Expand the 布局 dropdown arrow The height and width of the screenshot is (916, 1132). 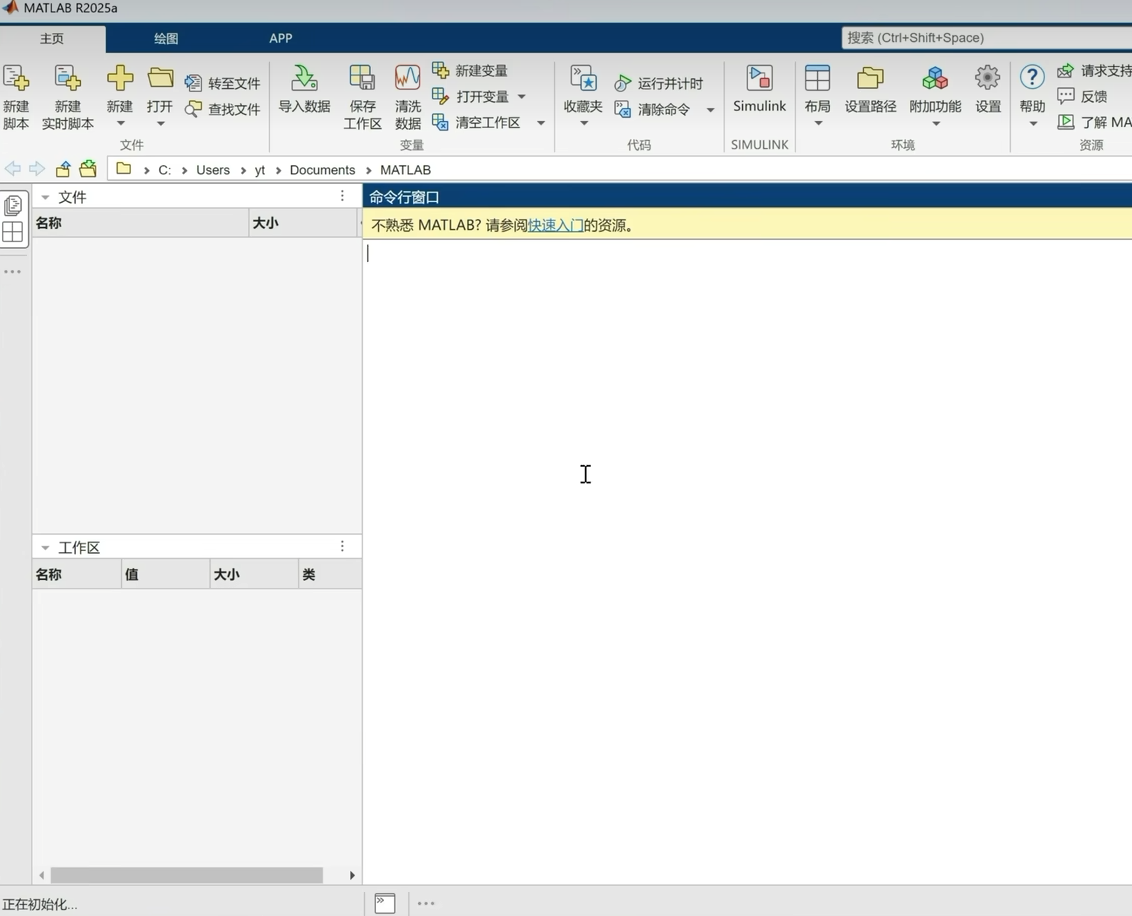(x=818, y=123)
